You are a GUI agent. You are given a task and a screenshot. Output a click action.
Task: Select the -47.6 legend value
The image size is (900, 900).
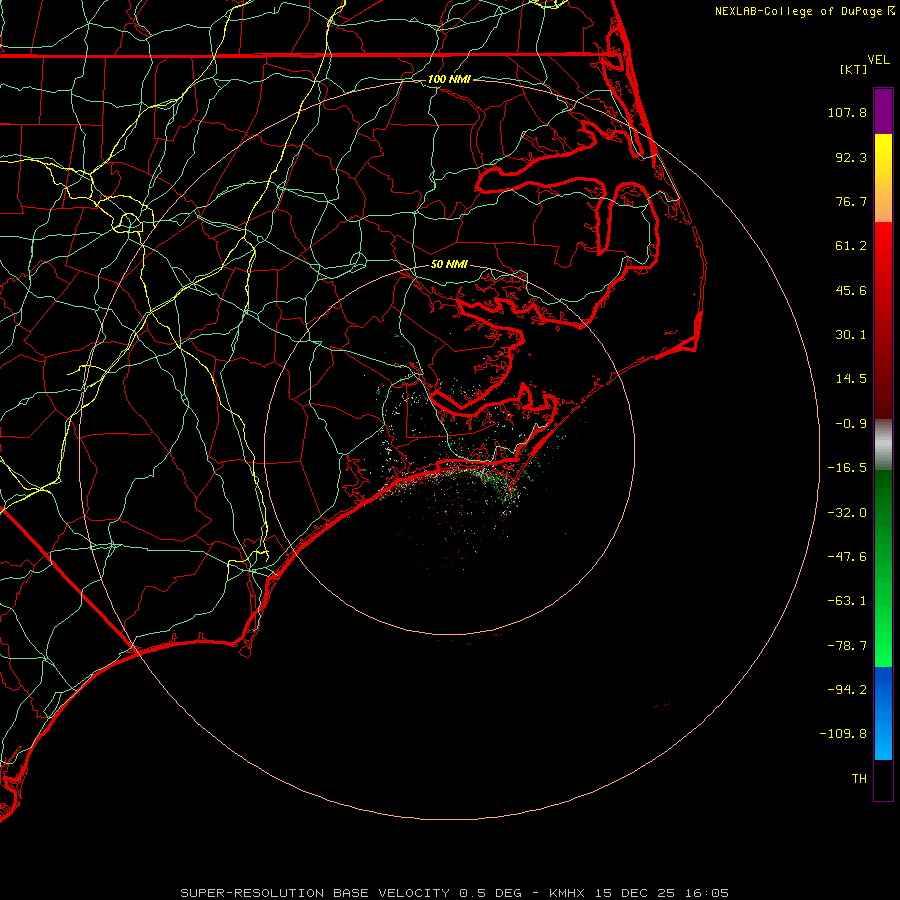tap(847, 557)
